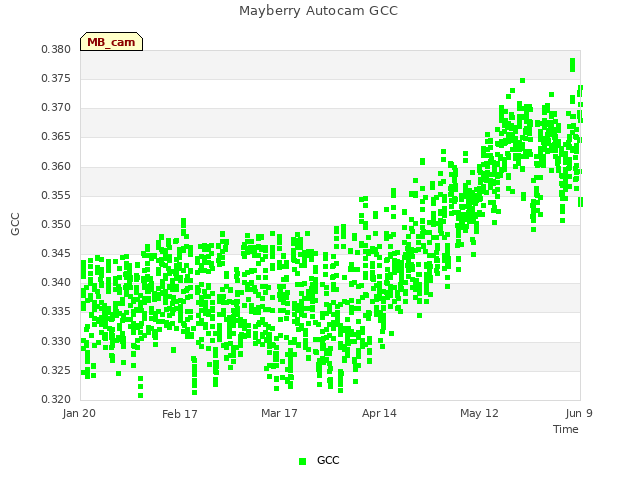Select the Jun 9 axis label
This screenshot has width=640, height=480.
pos(579,413)
